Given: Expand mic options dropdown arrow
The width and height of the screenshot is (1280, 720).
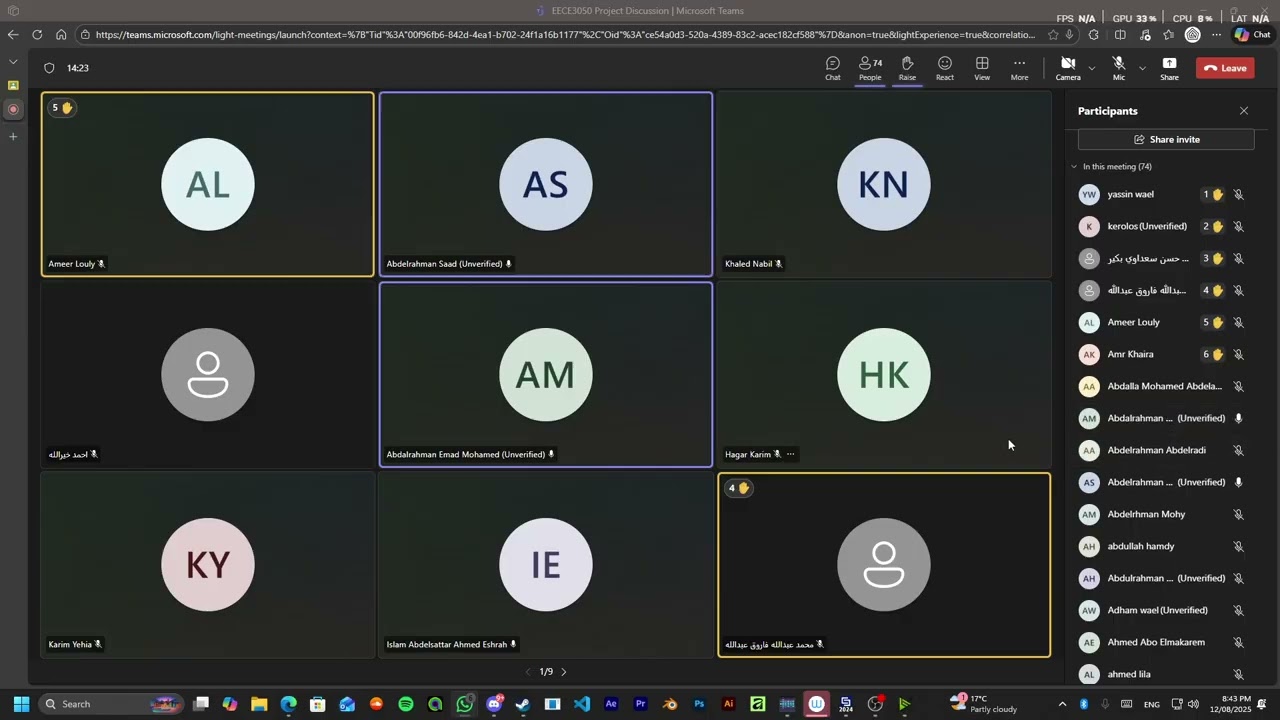Looking at the screenshot, I should pos(1142,68).
